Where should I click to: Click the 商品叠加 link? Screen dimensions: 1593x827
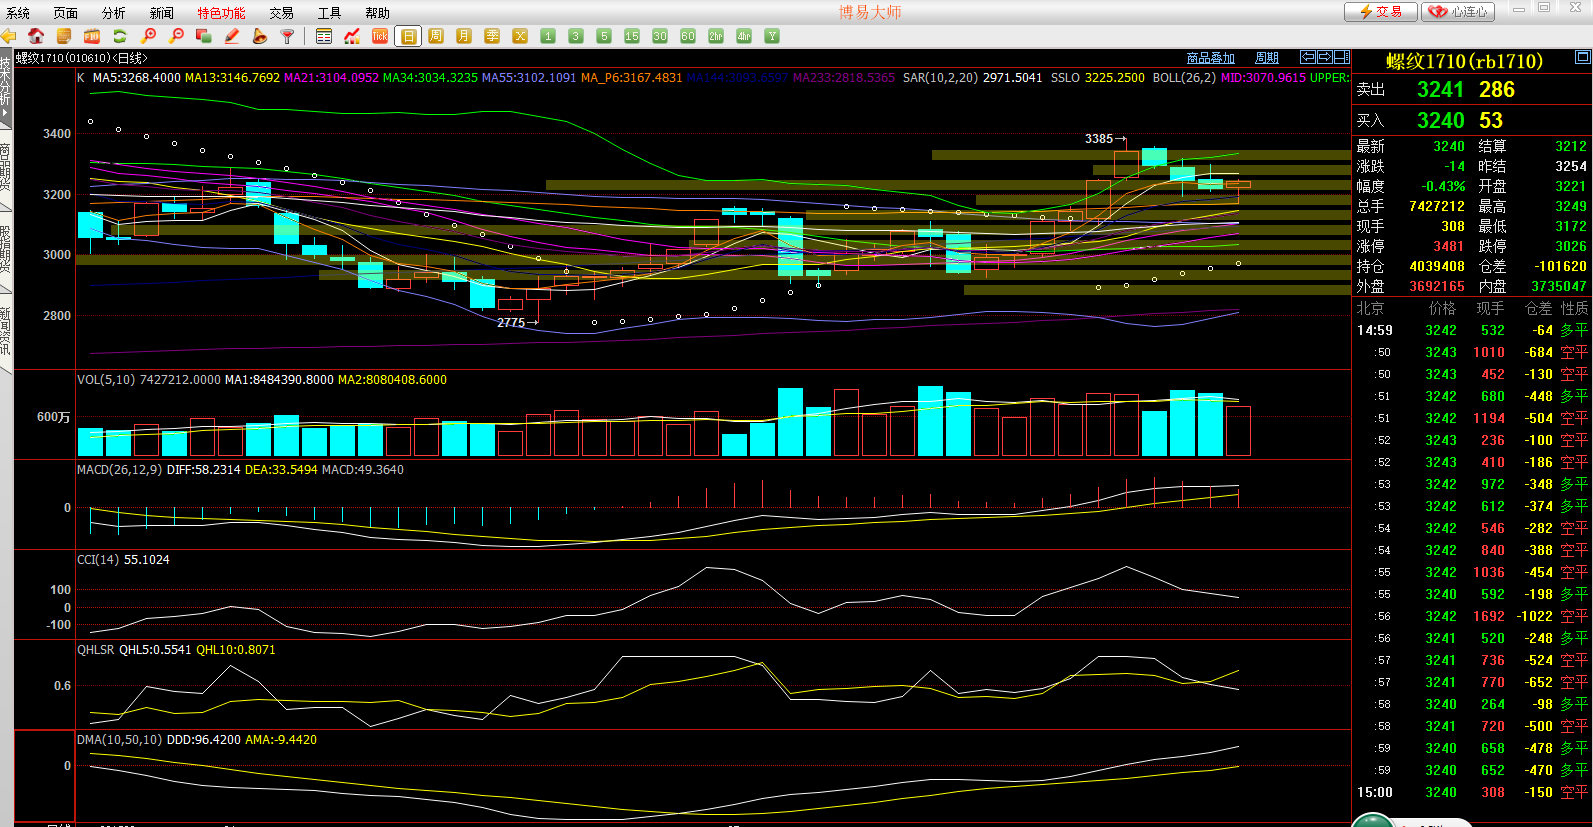(x=1211, y=58)
